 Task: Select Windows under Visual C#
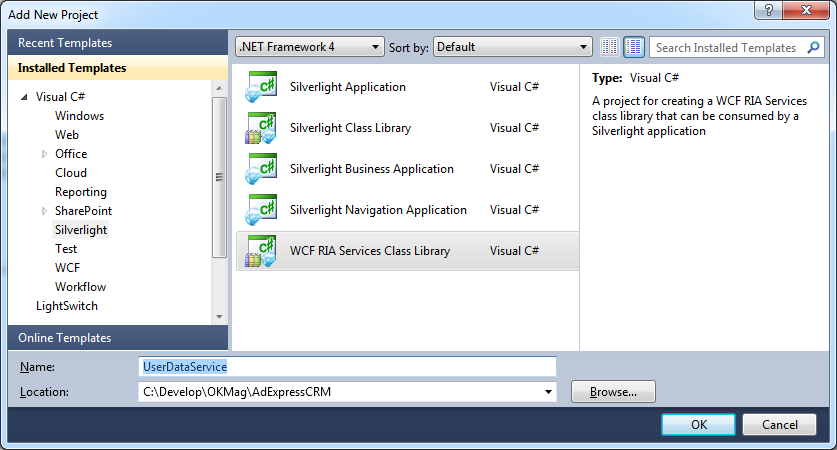tap(80, 116)
